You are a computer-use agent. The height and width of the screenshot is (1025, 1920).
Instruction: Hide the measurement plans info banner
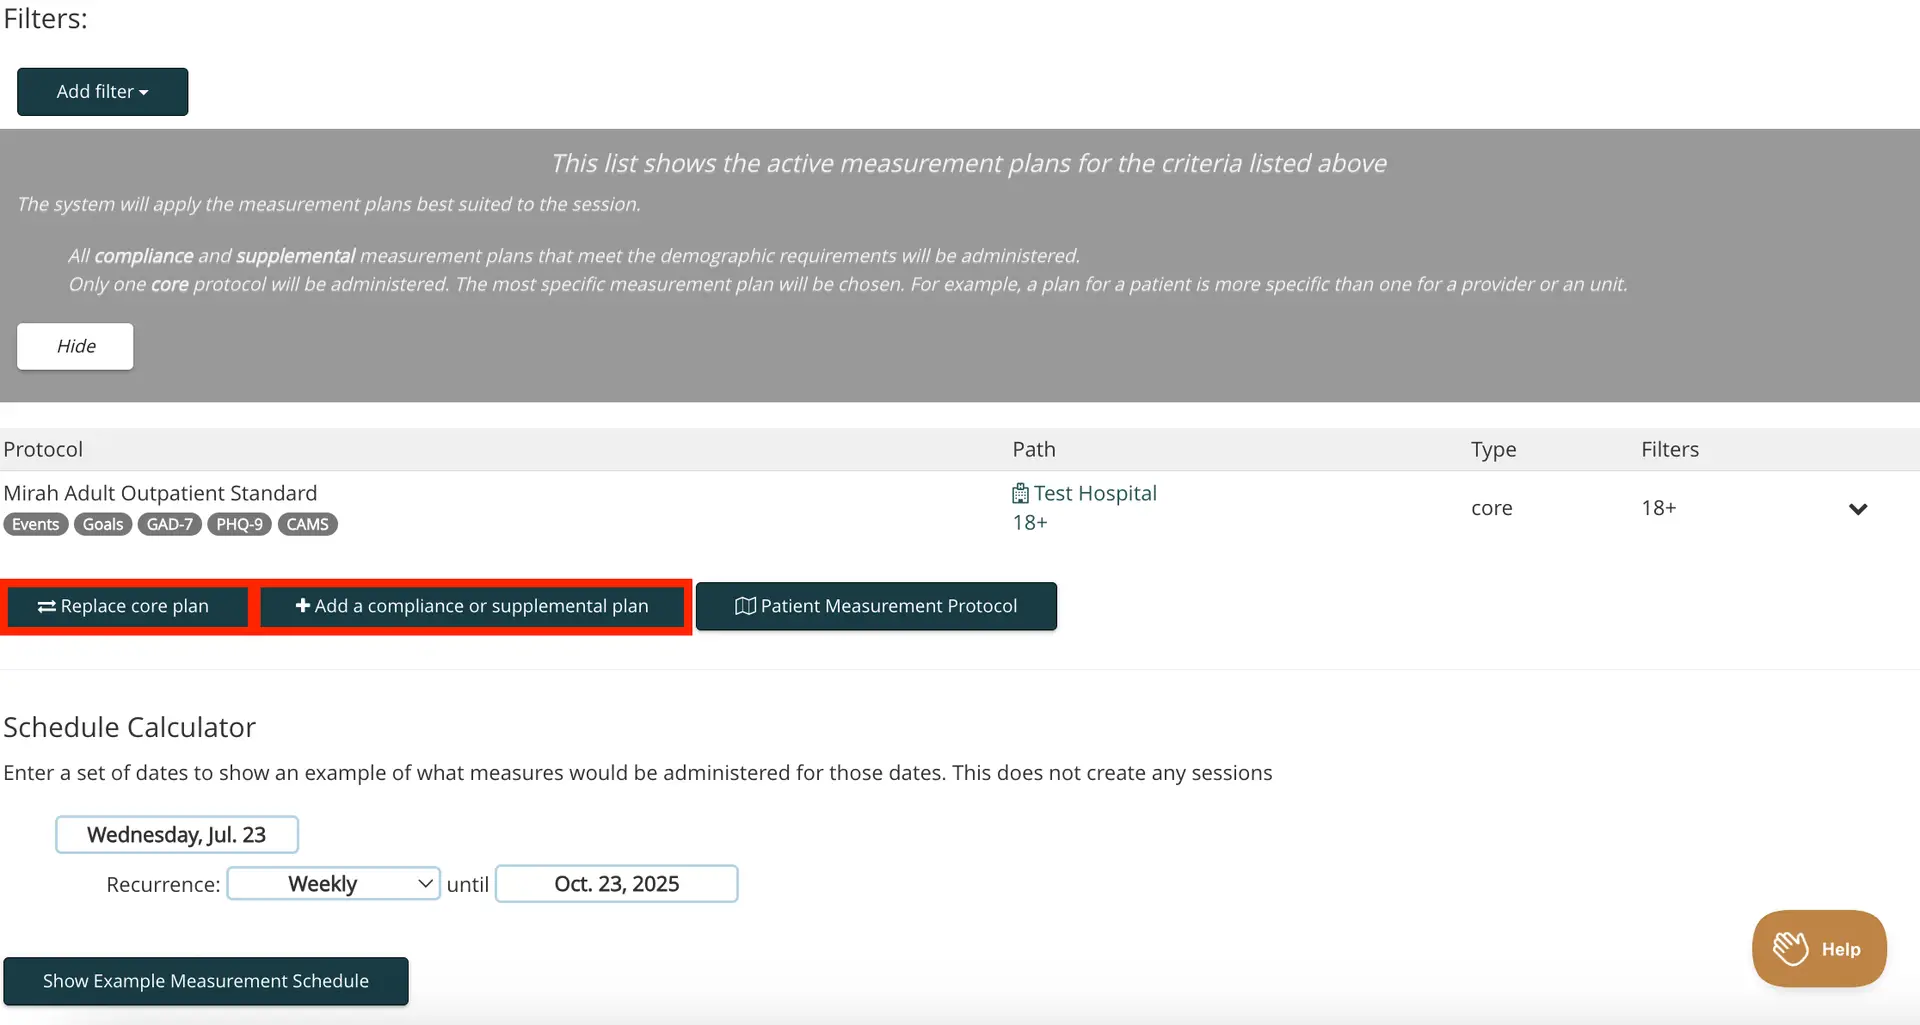(x=75, y=346)
